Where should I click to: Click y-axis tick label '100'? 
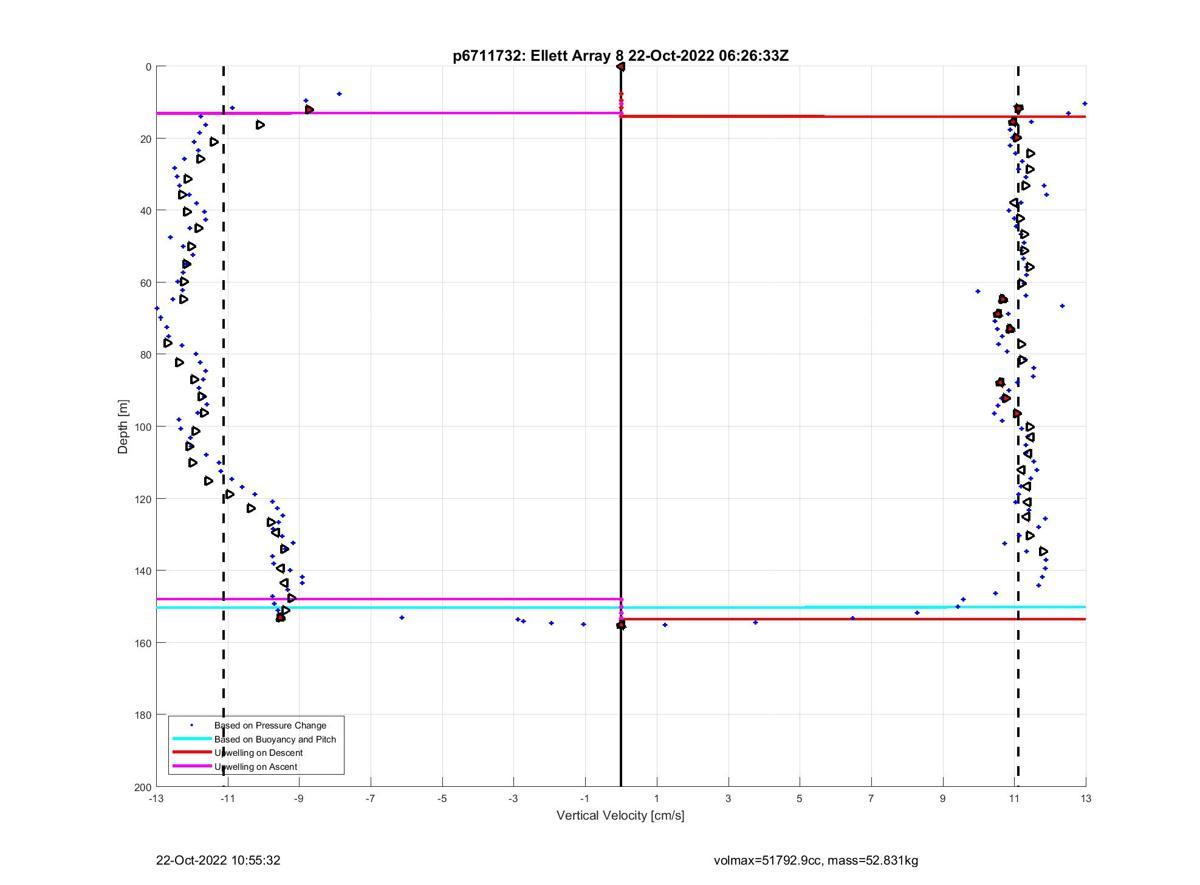(142, 427)
